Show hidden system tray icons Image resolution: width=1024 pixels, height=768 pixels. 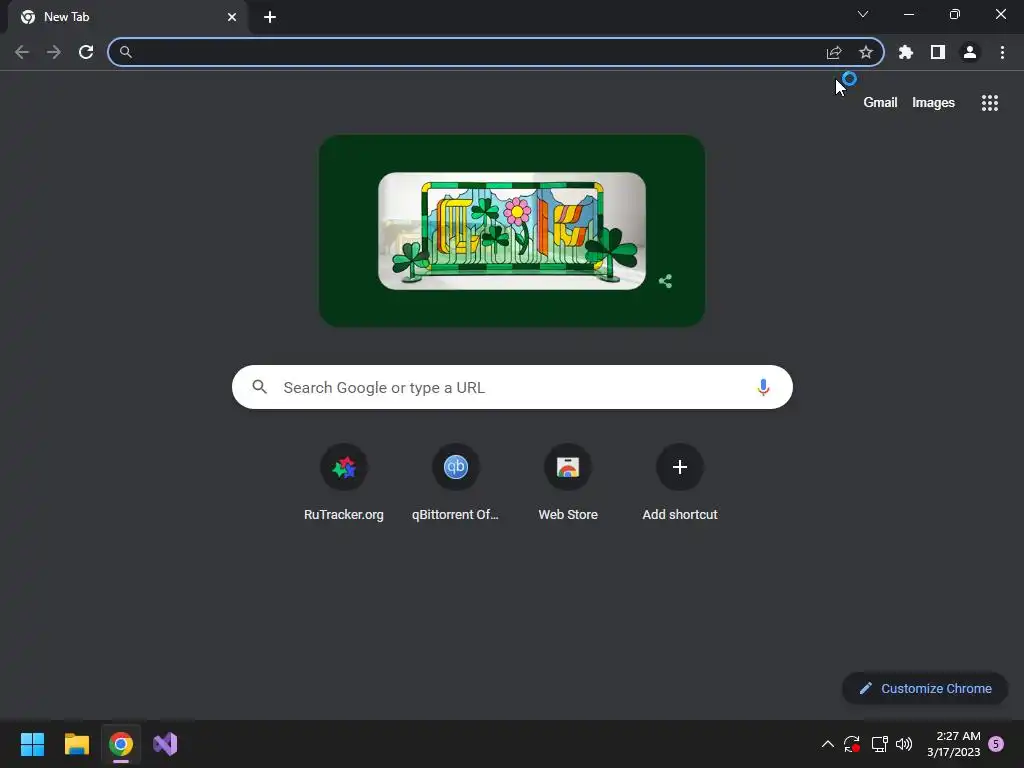tap(827, 744)
